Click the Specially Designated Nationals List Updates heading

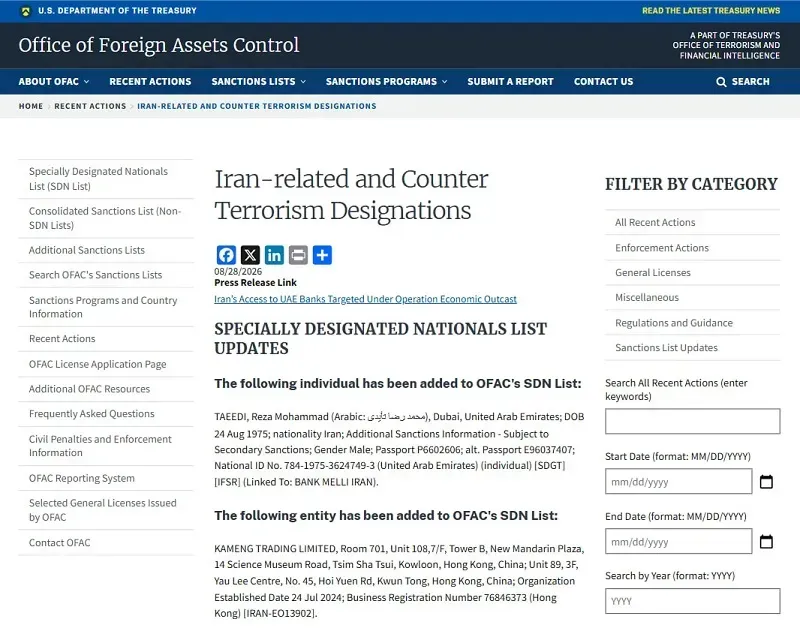click(x=381, y=339)
